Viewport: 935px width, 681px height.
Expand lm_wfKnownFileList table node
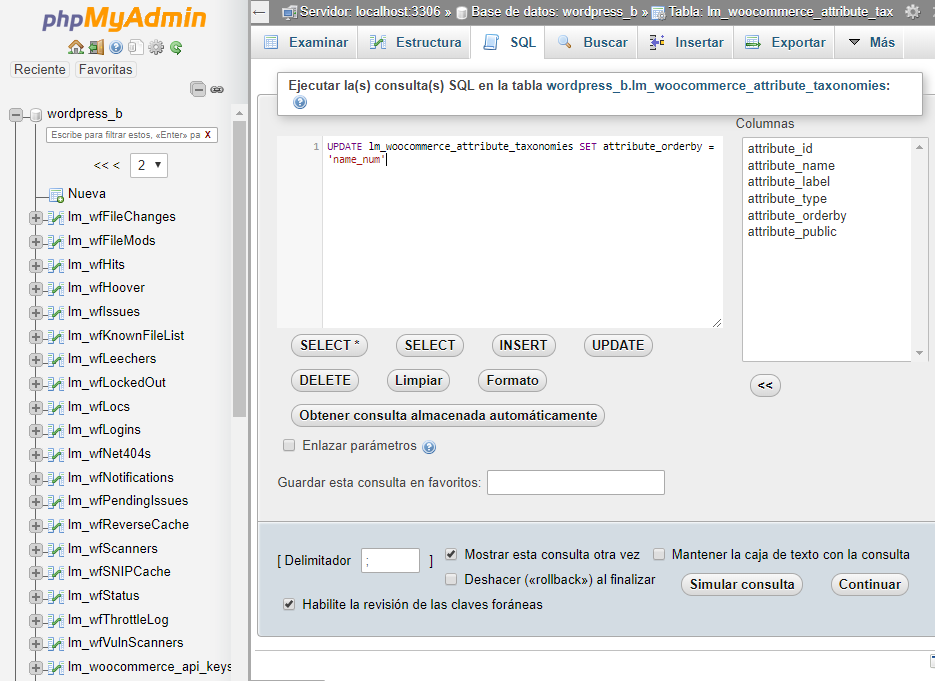(36, 336)
